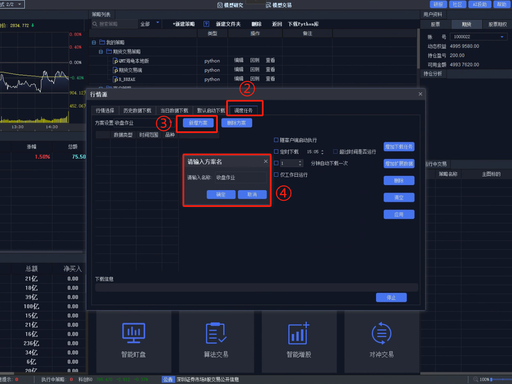Image resolution: width=512 pixels, height=384 pixels.
Task: Click the 清空 button
Action: point(399,197)
